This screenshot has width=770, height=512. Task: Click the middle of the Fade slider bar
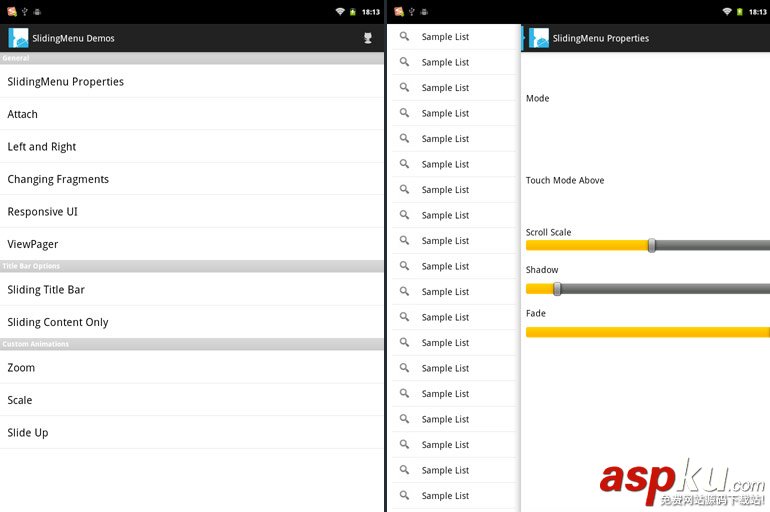point(647,332)
